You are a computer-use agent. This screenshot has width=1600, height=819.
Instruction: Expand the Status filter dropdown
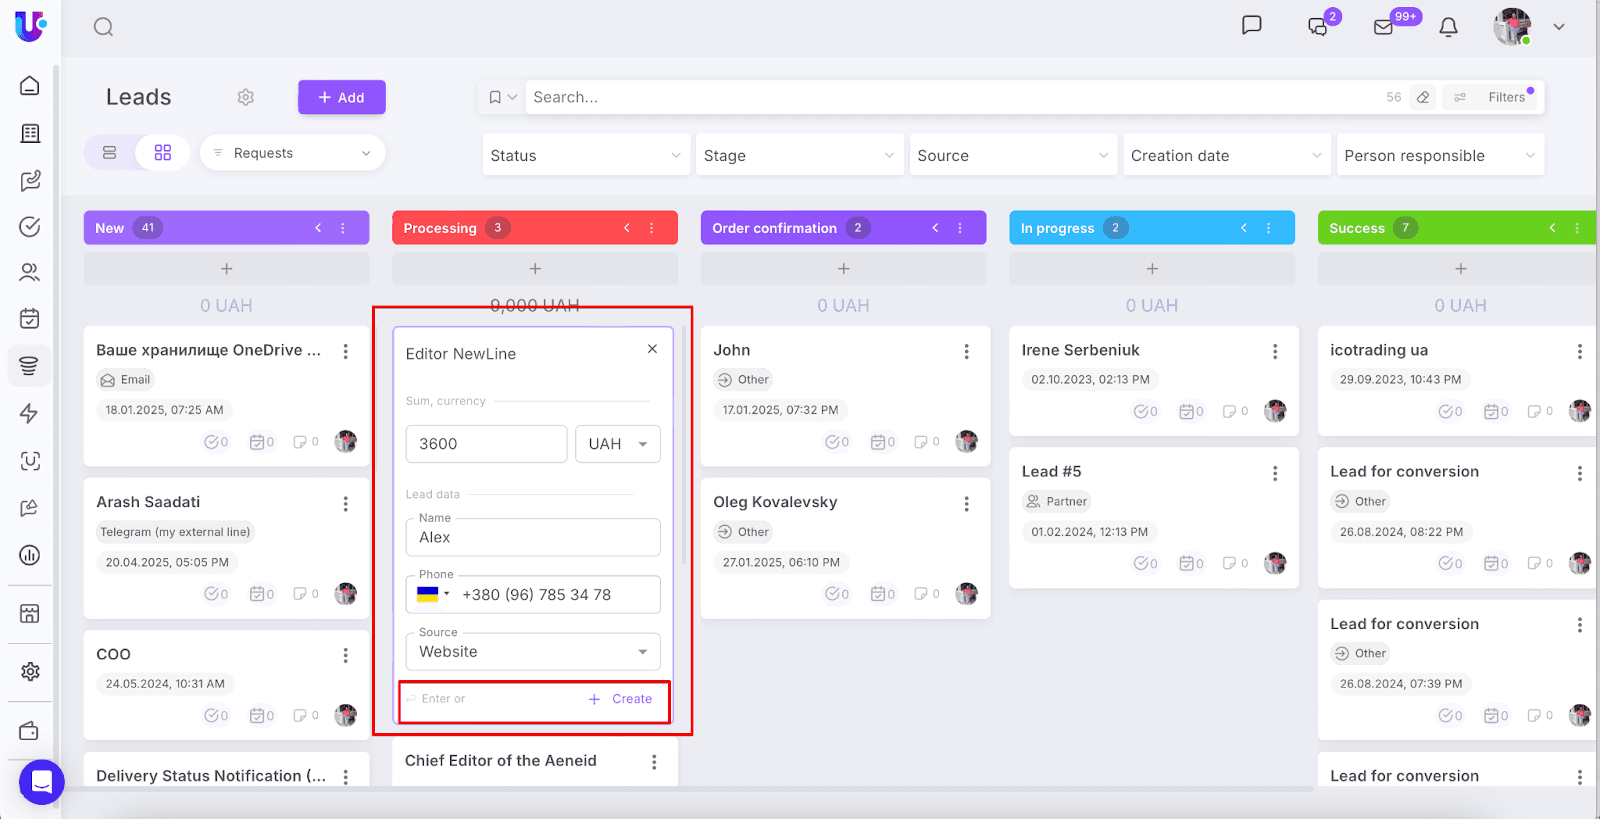[x=585, y=155]
